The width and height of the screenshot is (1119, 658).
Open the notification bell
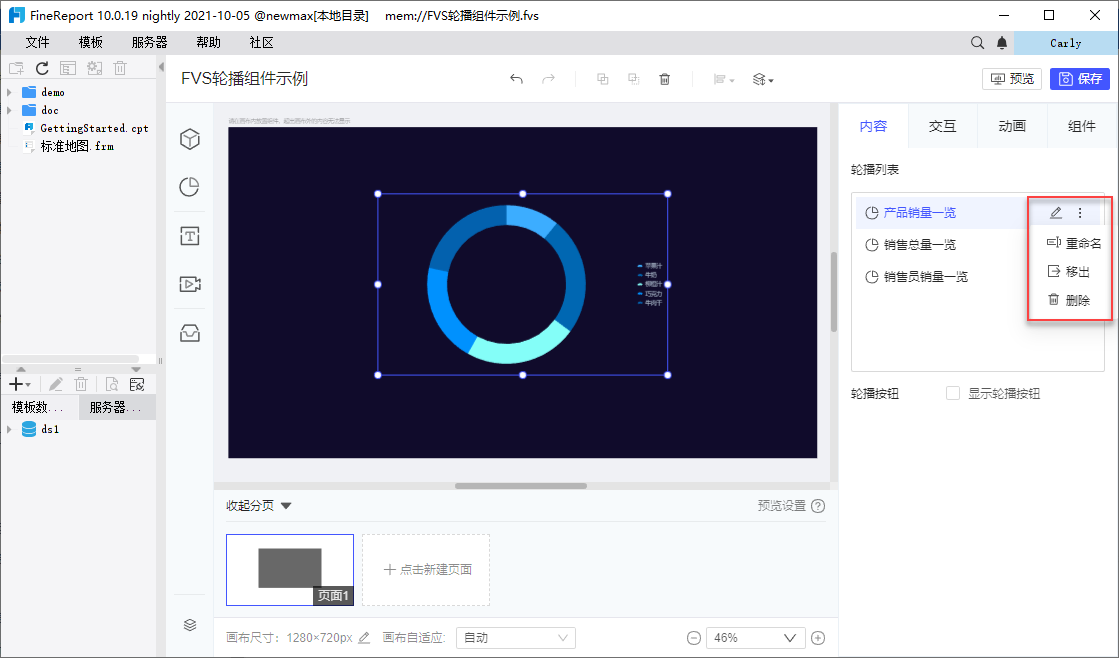point(1002,43)
